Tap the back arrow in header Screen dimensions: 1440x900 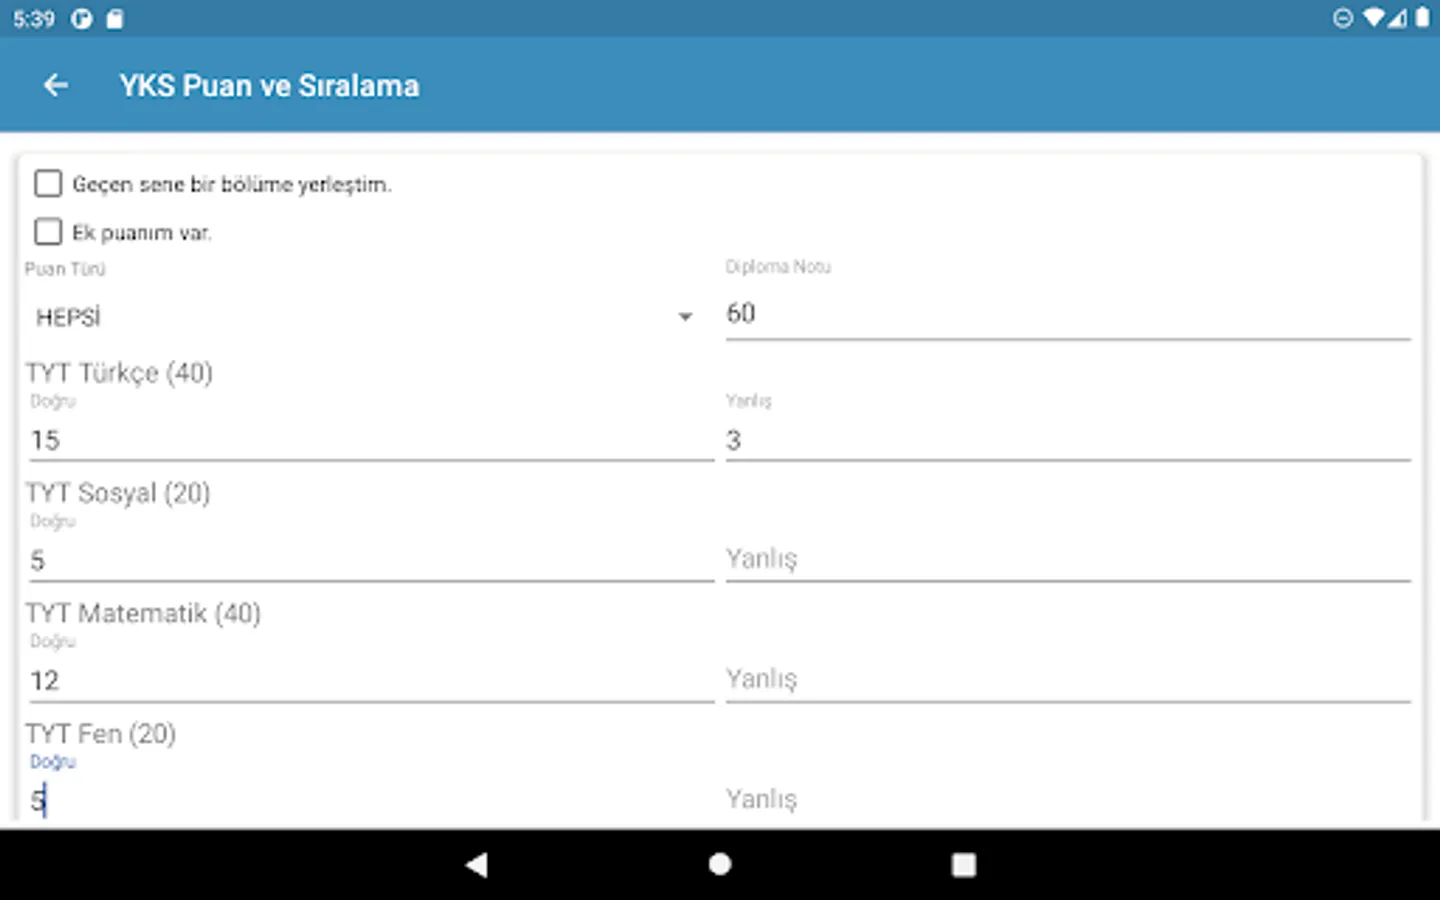tap(56, 86)
